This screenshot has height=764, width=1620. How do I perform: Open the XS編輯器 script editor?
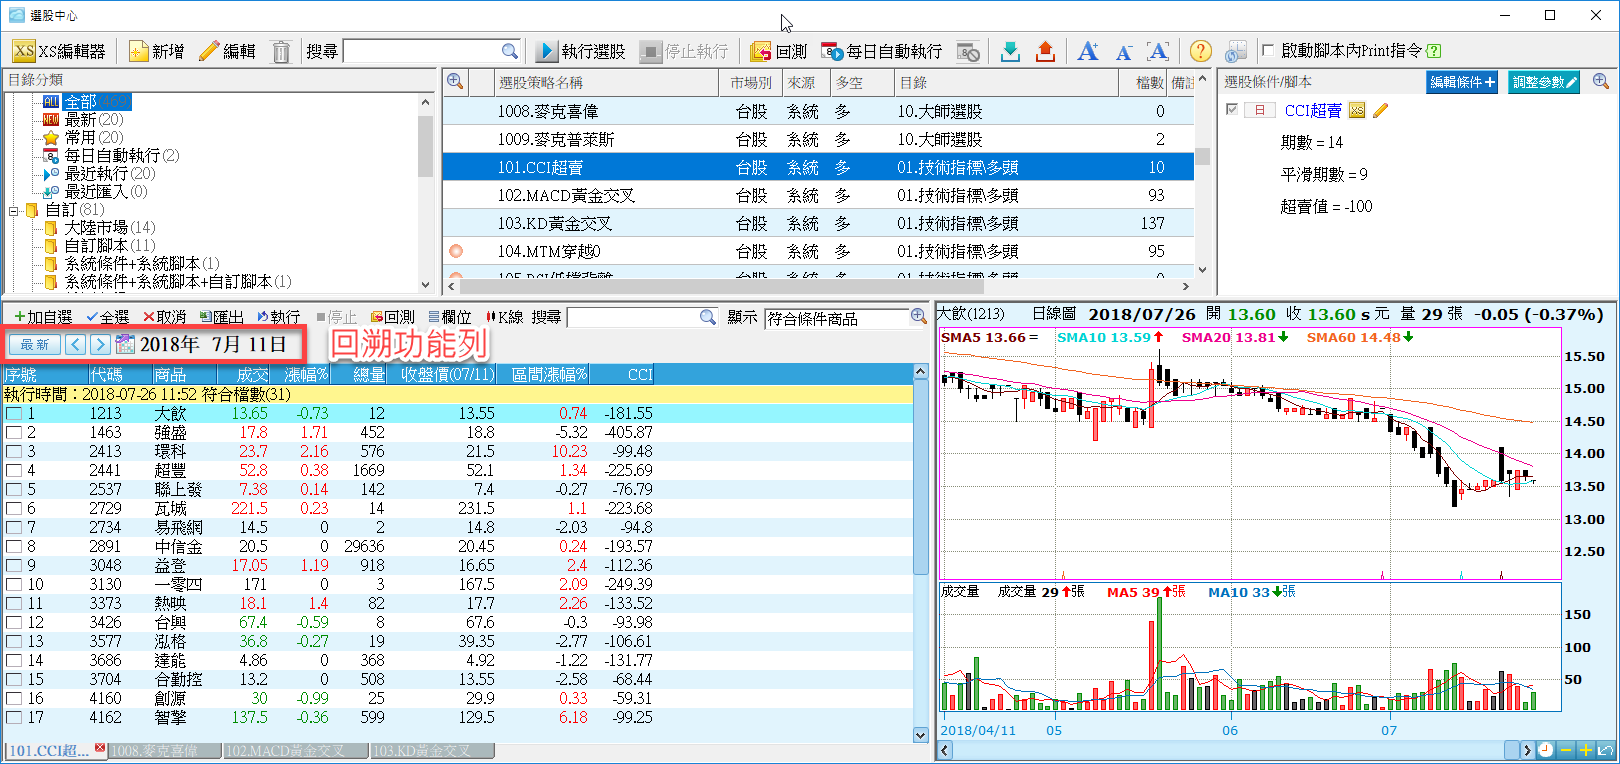59,51
